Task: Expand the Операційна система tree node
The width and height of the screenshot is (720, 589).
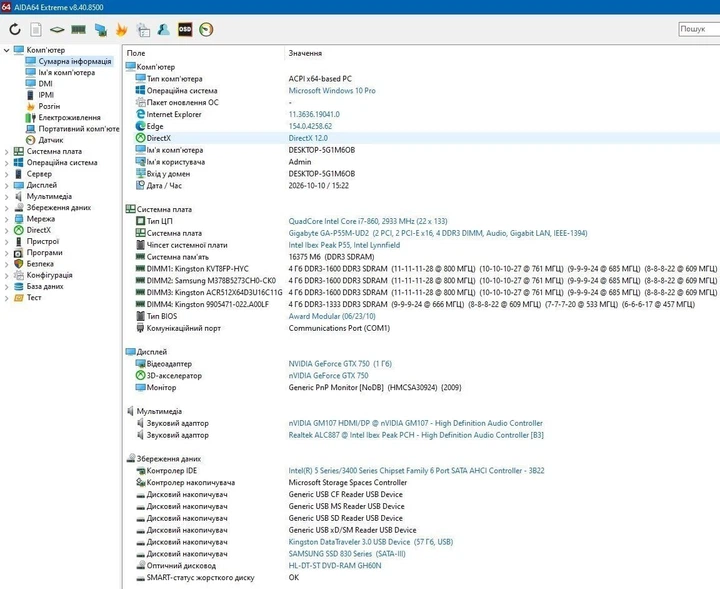Action: [x=6, y=163]
